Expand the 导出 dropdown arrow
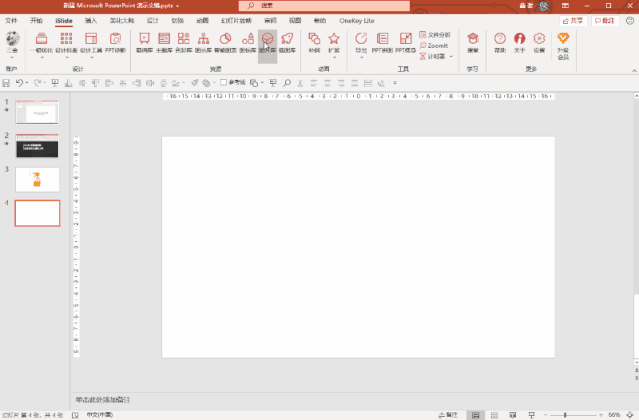 (x=361, y=58)
